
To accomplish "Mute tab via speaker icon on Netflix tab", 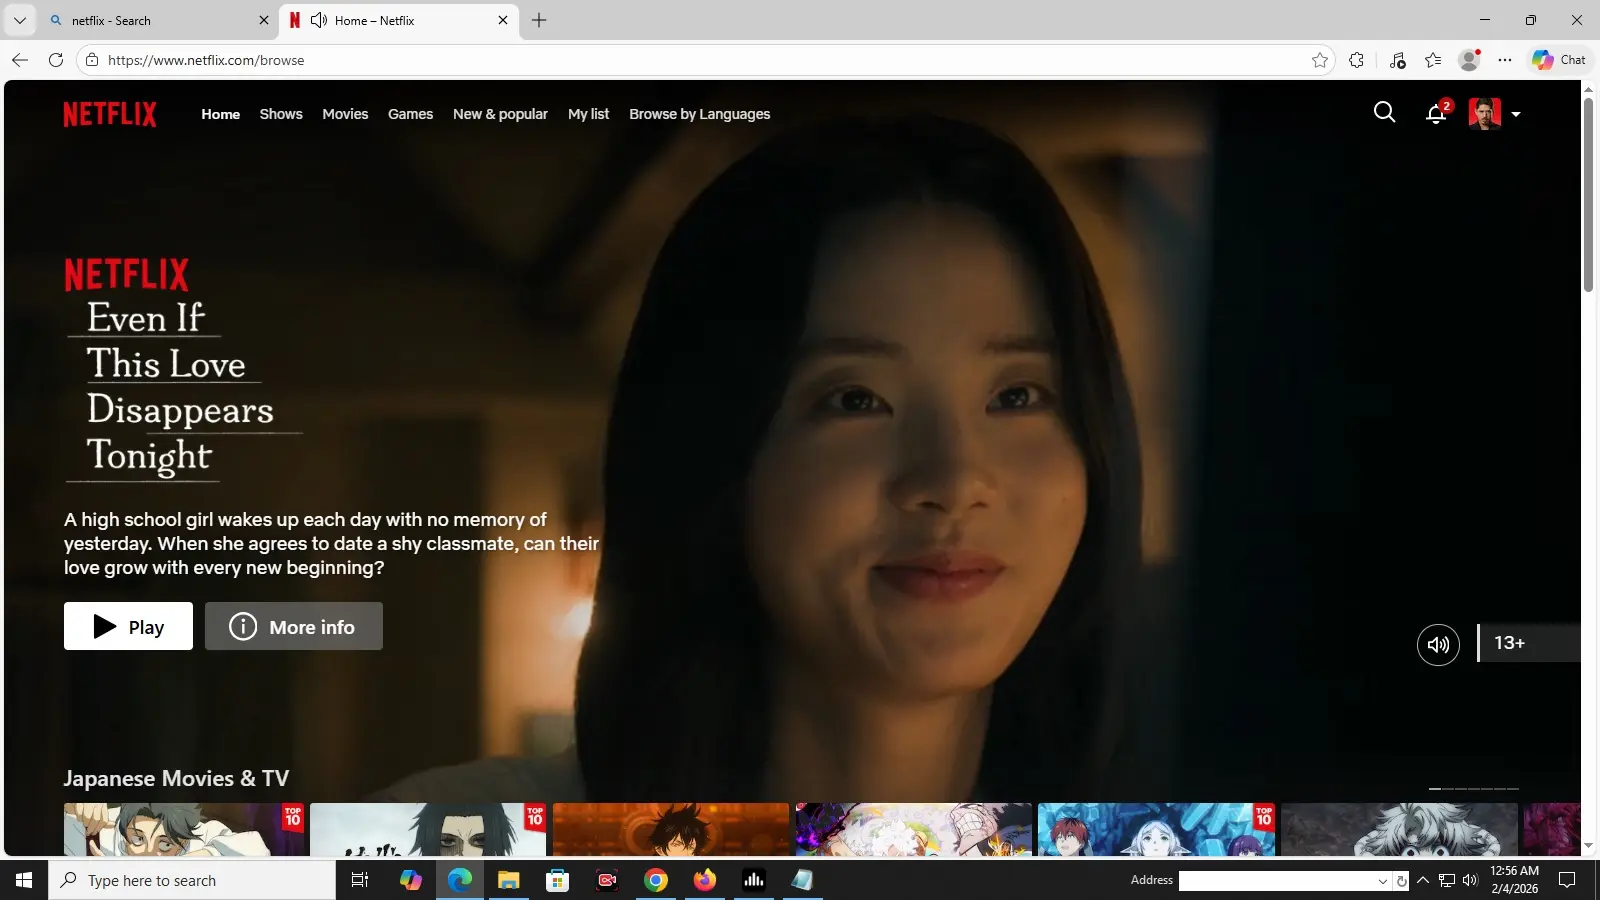I will tap(319, 20).
